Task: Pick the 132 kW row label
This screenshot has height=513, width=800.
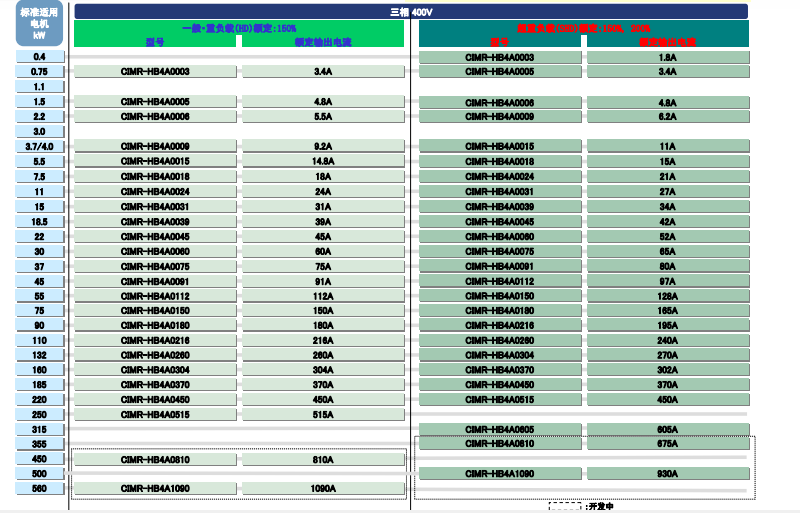Action: (40, 355)
